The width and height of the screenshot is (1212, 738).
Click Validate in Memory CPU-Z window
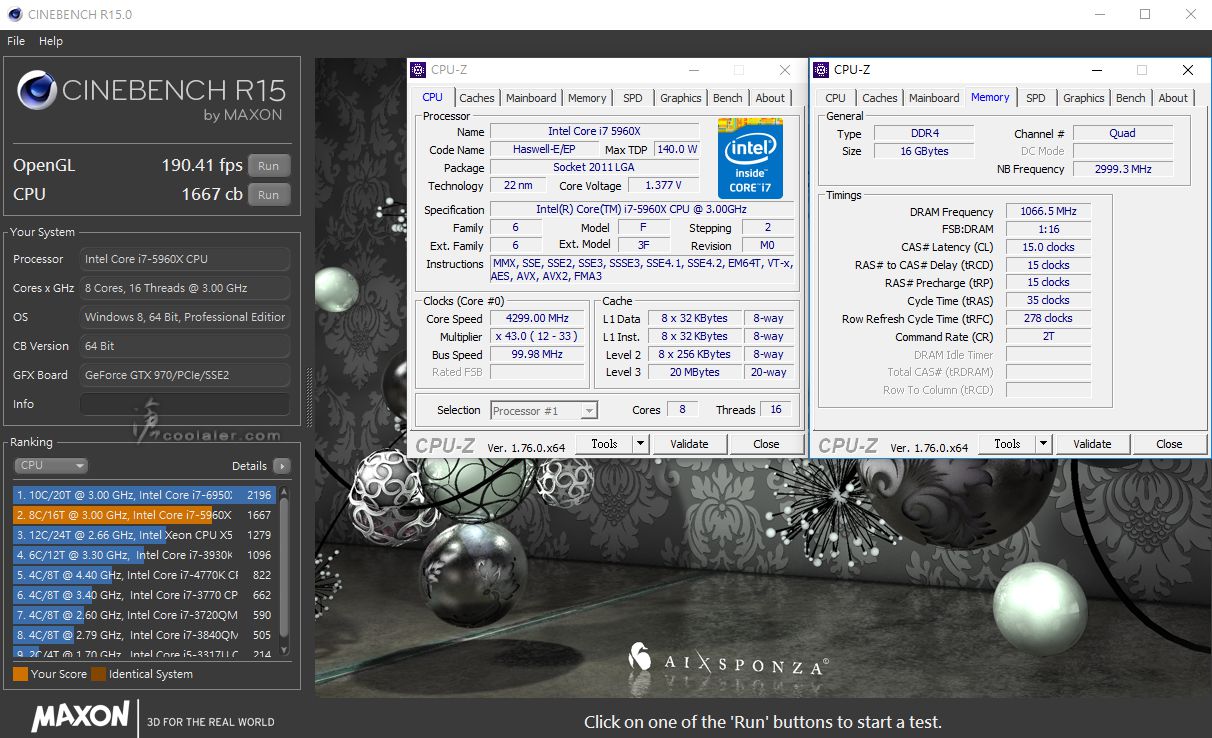tap(1092, 444)
